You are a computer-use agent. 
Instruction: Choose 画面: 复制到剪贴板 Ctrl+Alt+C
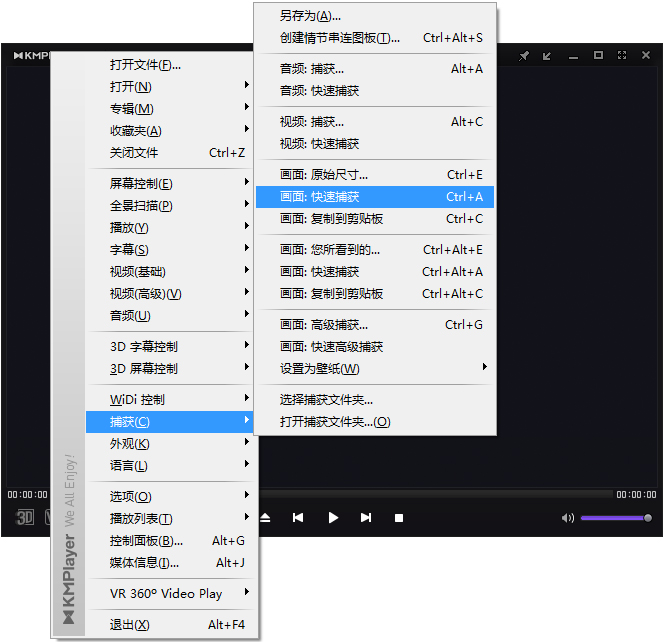[x=375, y=294]
